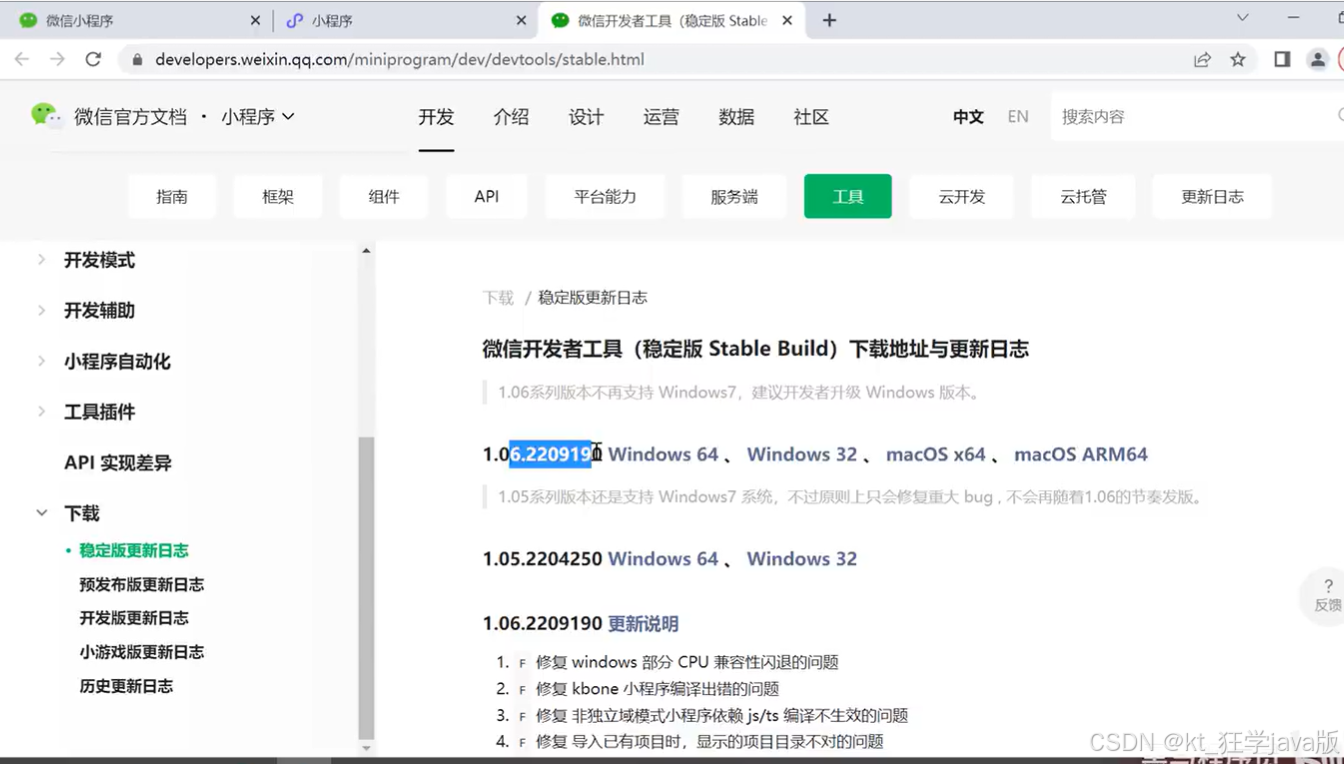Download 1.05.2204250 Windows 64 version
1344x764 pixels.
663,559
